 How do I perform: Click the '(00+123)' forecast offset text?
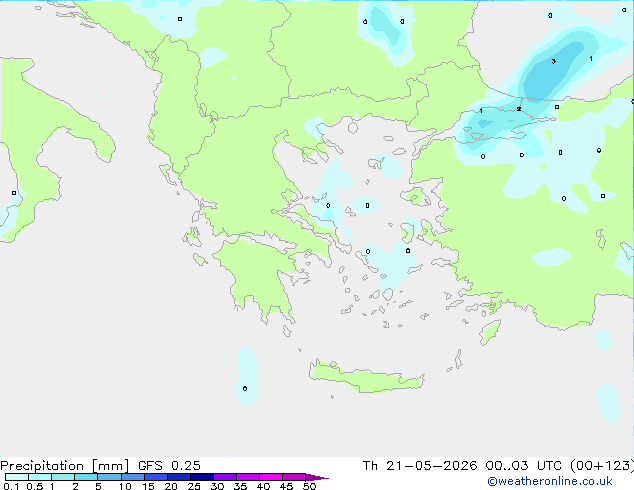[602, 466]
